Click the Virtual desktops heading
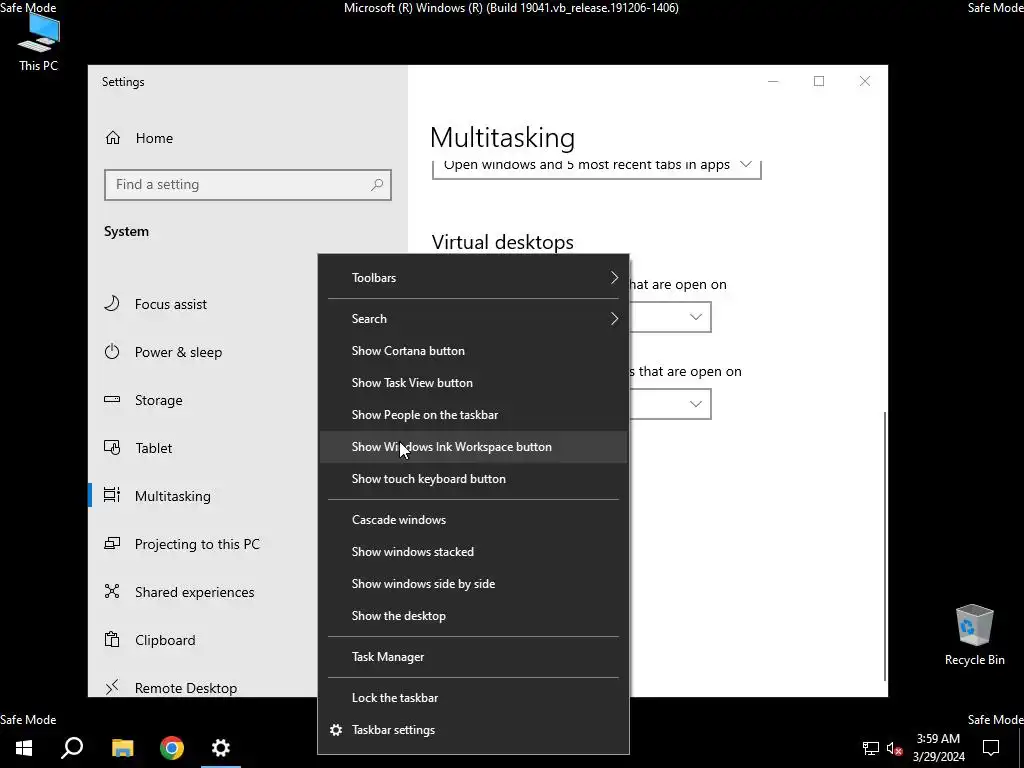This screenshot has height=768, width=1024. [x=502, y=242]
